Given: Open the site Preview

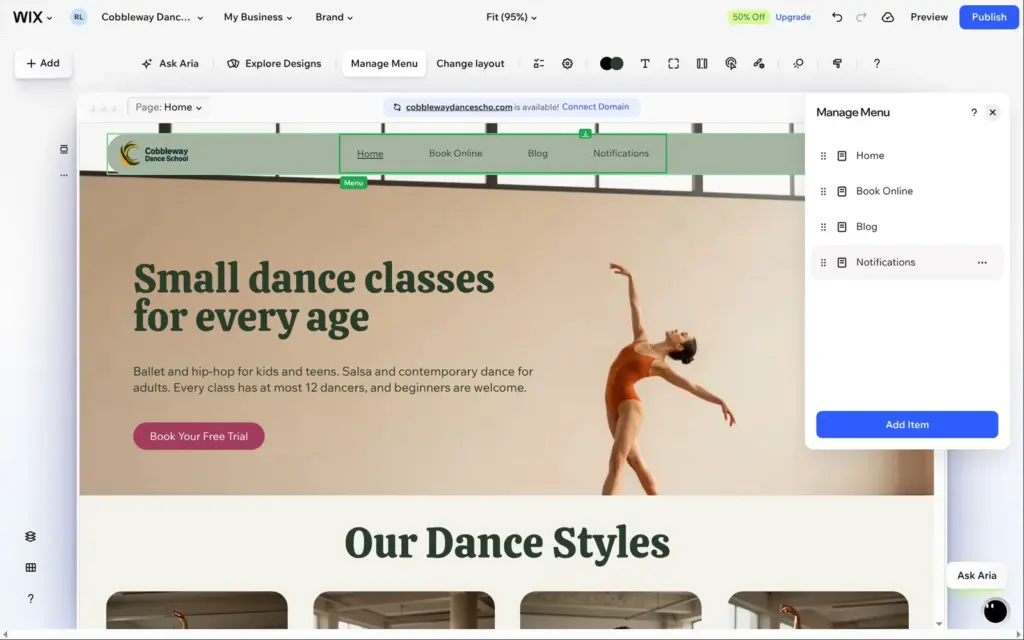Looking at the screenshot, I should (929, 17).
